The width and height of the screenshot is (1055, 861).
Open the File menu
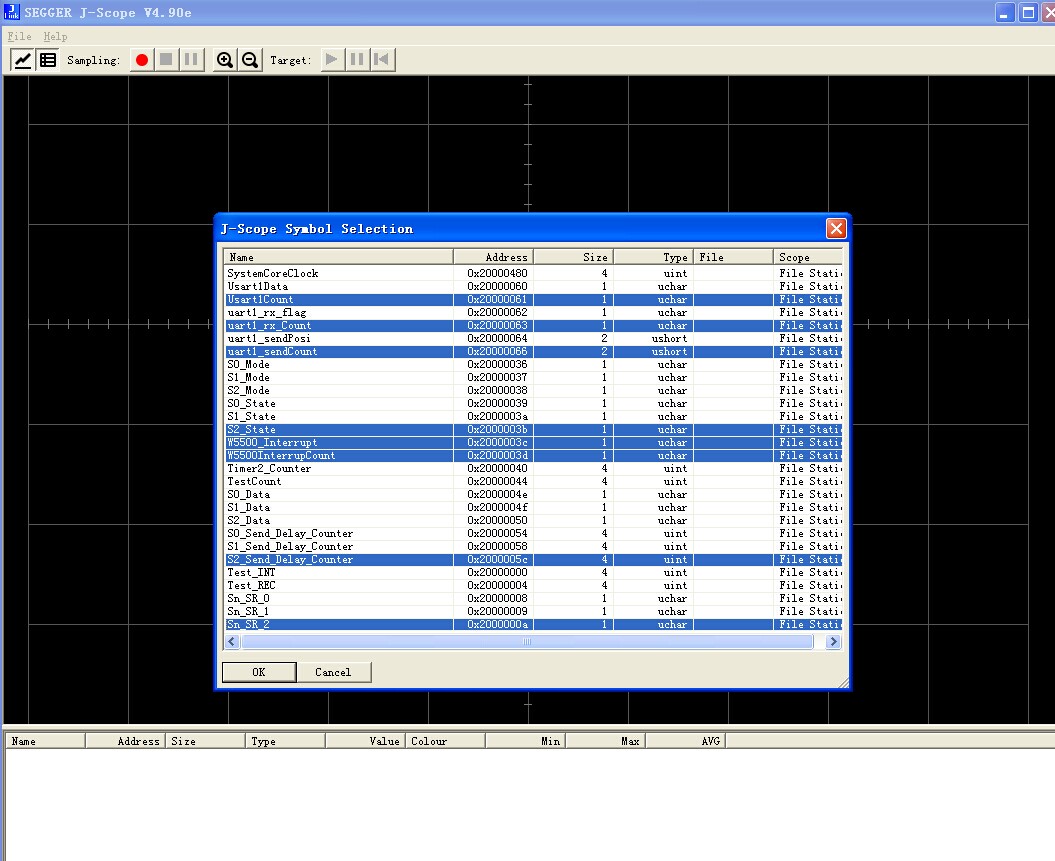point(20,36)
